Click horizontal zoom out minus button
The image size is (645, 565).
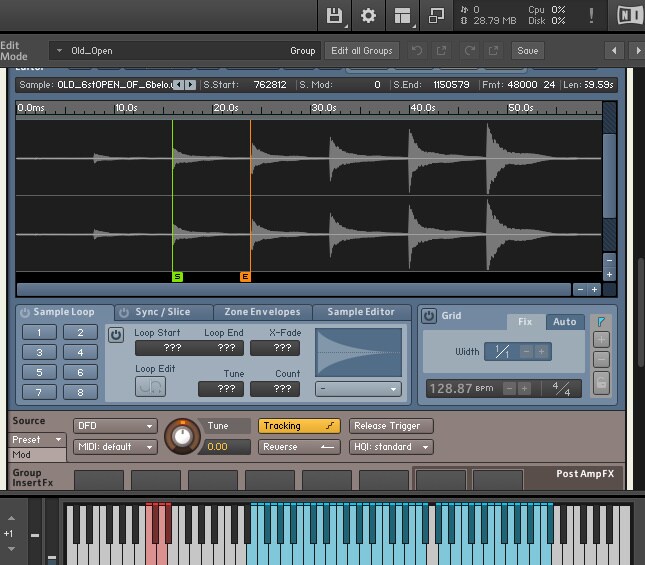pos(580,289)
